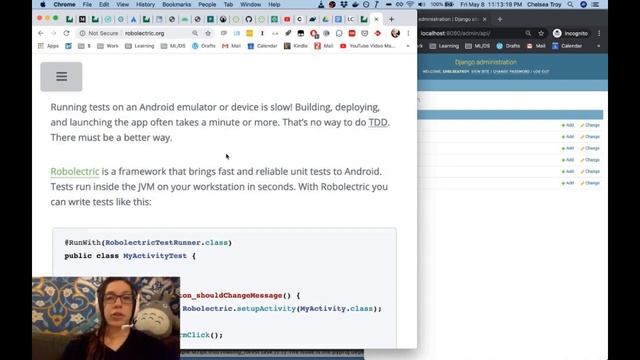Image resolution: width=640 pixels, height=360 pixels.
Task: Open the YouTube Video Ma... bookmark
Action: [x=367, y=46]
